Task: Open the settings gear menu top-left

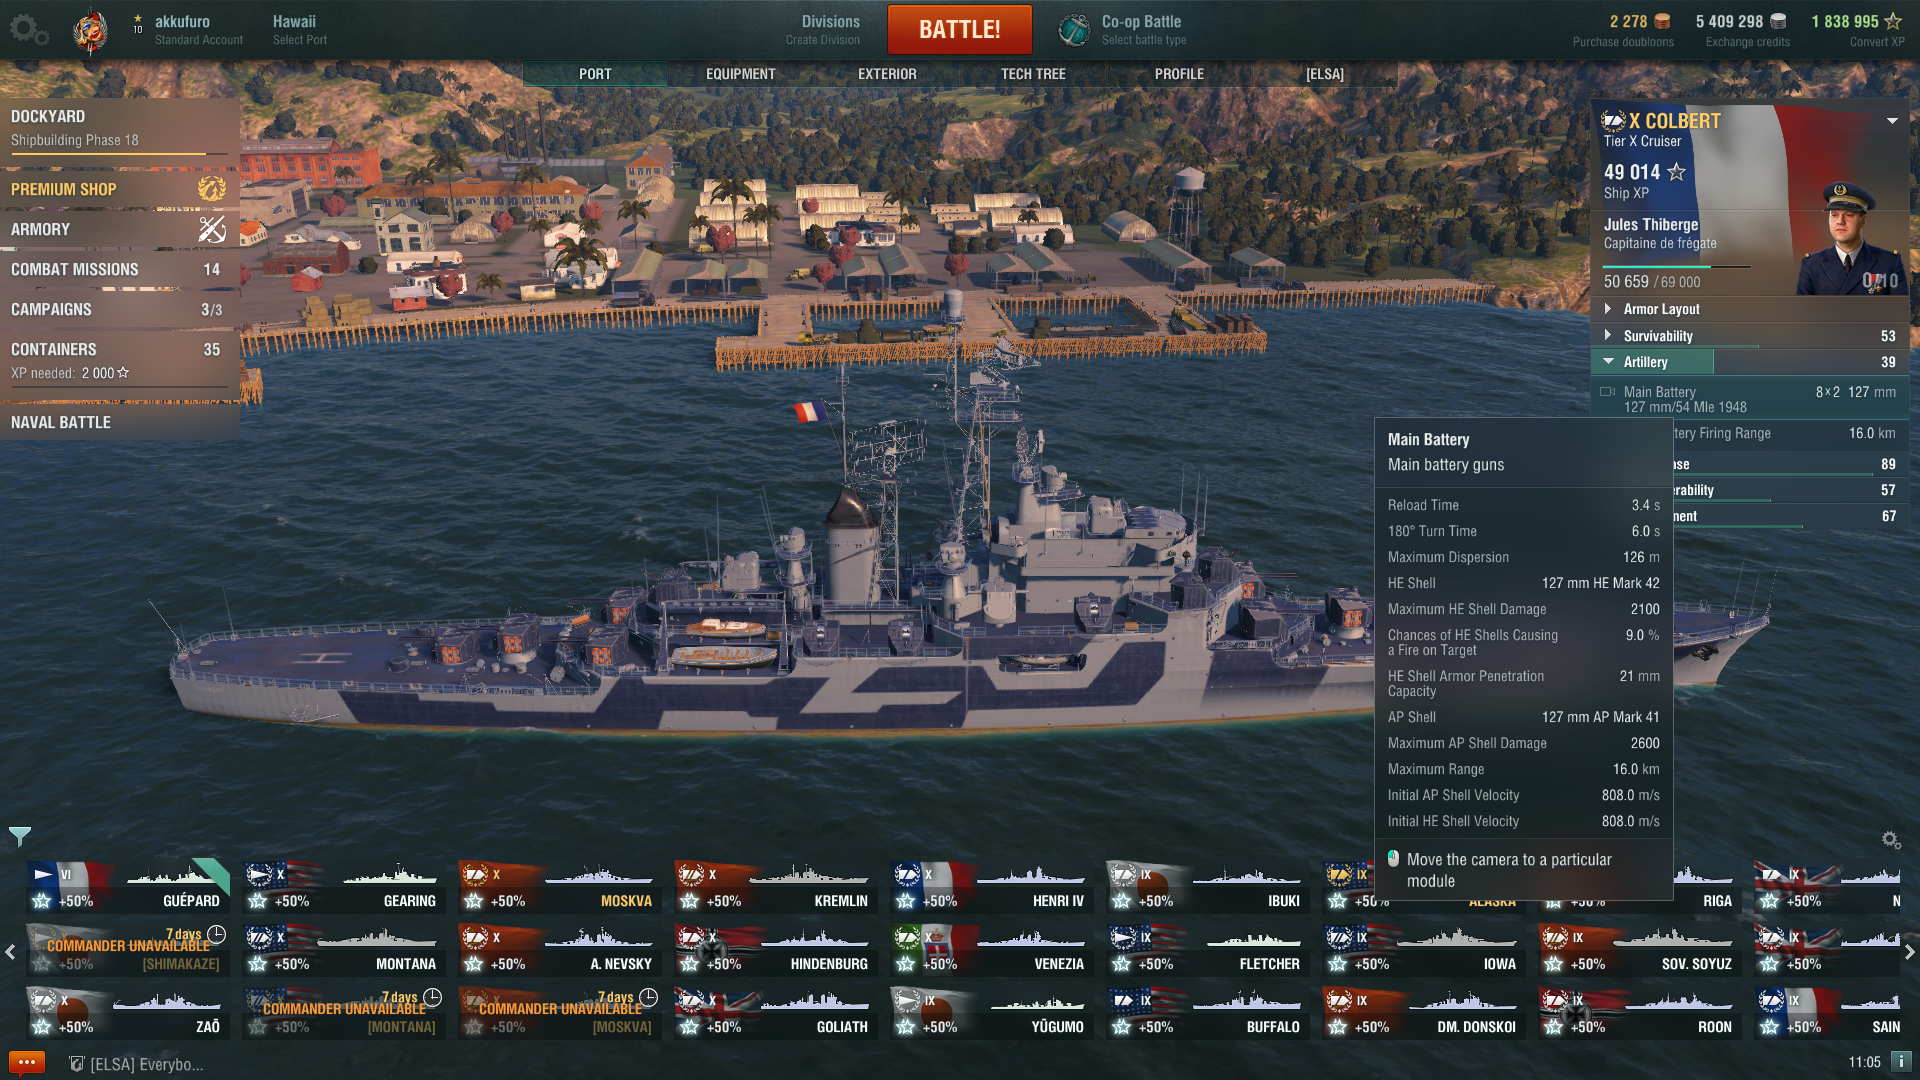Action: [x=27, y=30]
